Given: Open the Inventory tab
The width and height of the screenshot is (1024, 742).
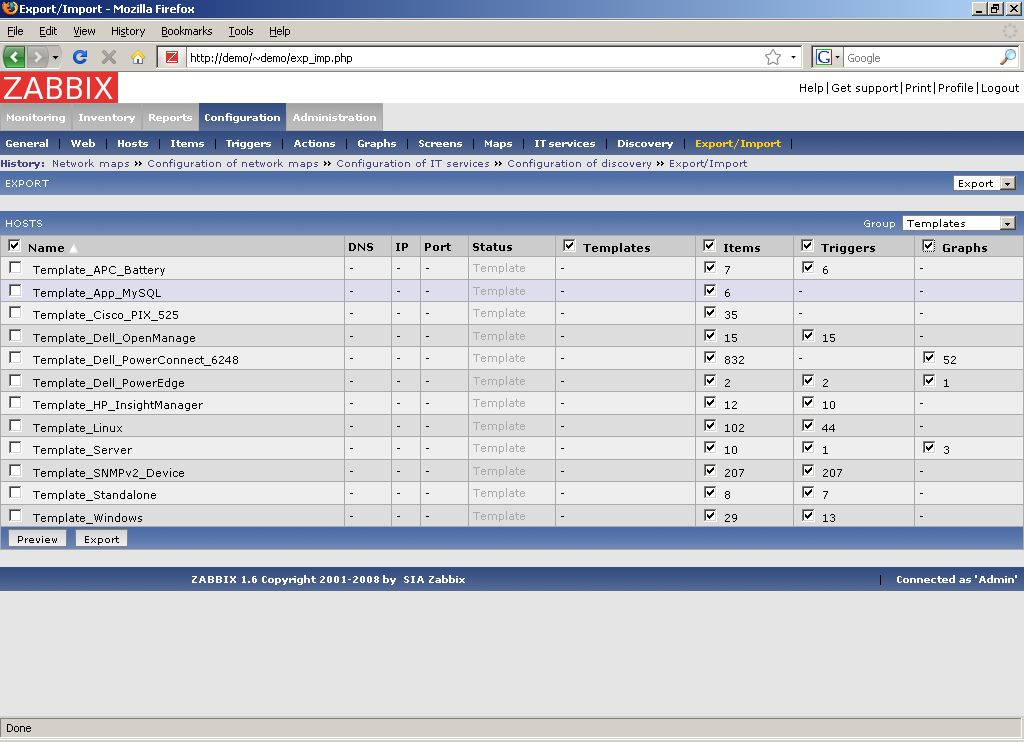Looking at the screenshot, I should pyautogui.click(x=106, y=118).
